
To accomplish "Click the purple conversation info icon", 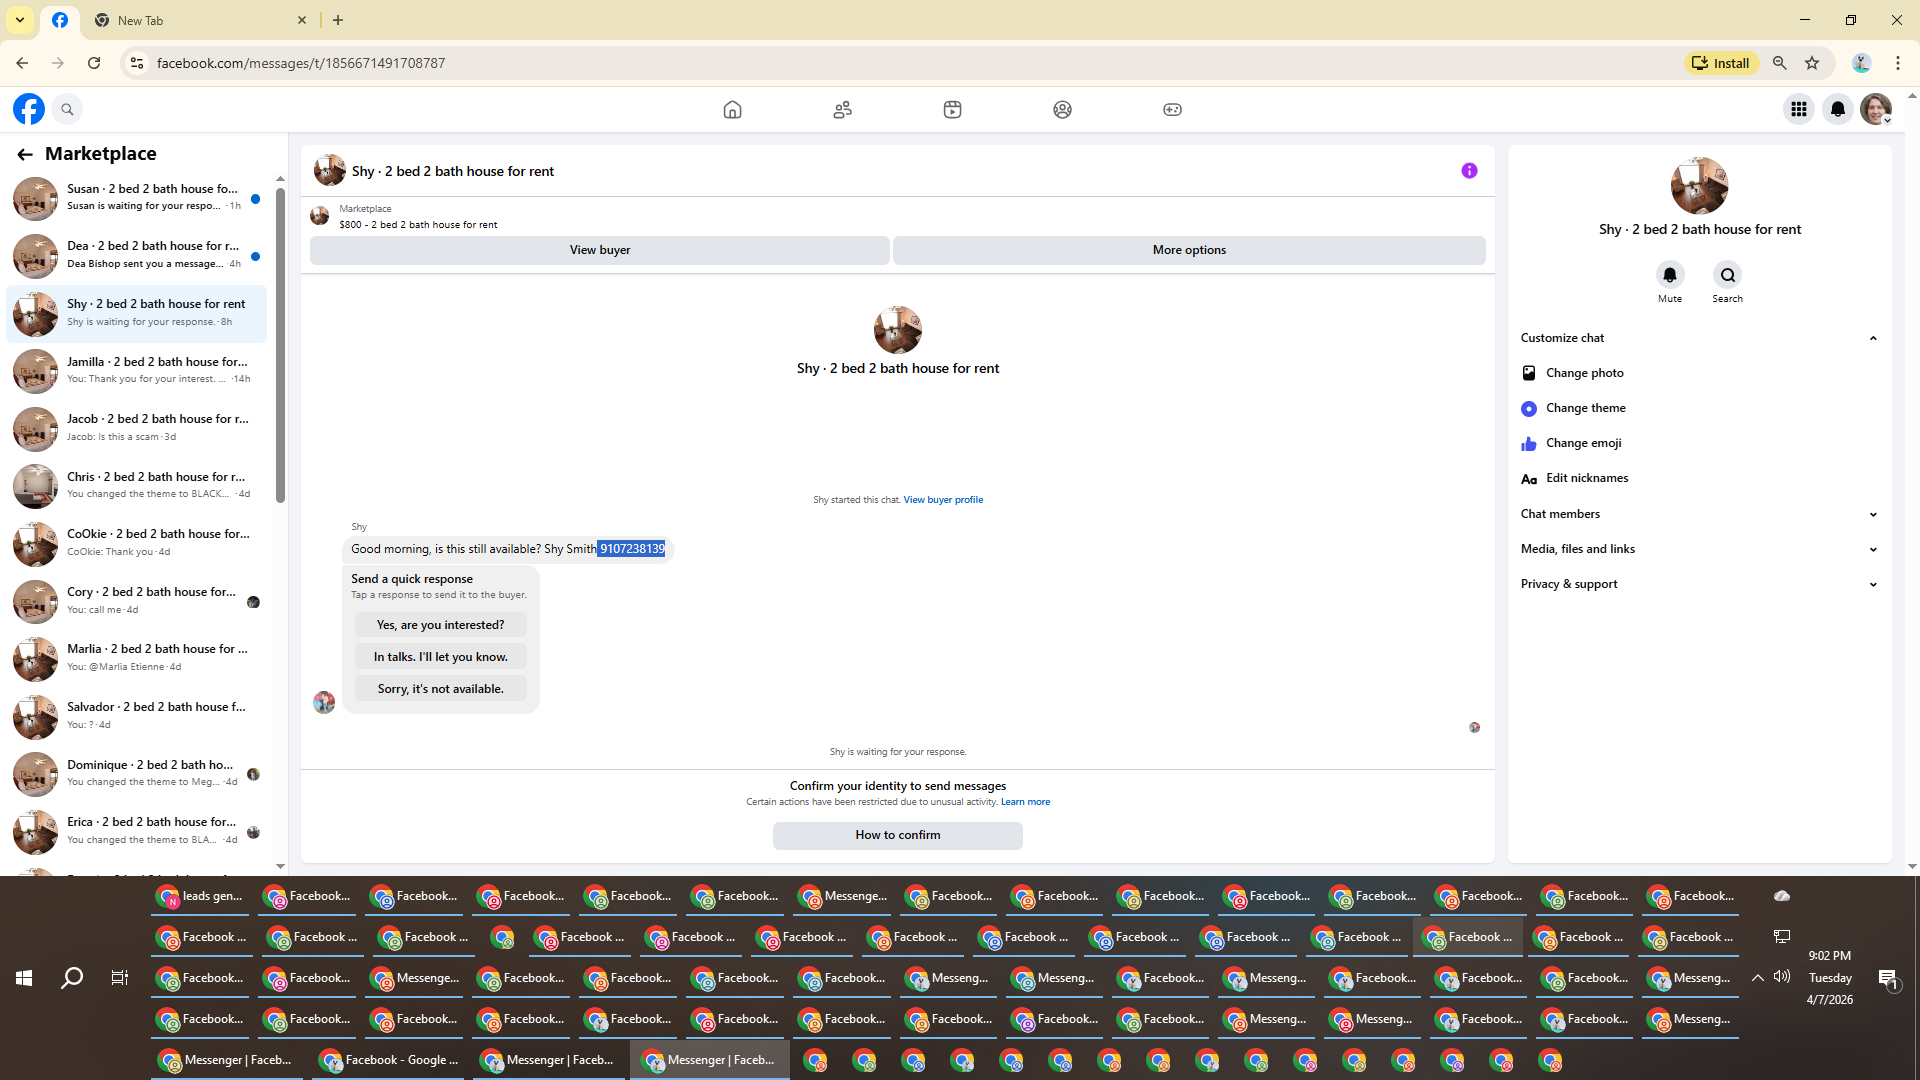I will click(1469, 171).
